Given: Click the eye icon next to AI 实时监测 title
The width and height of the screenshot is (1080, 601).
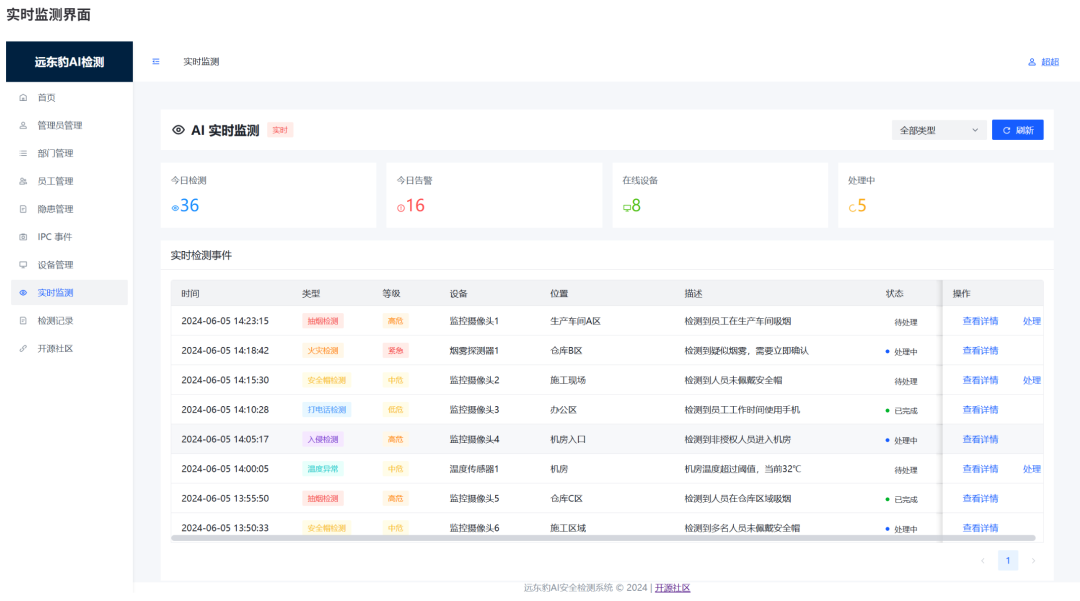Looking at the screenshot, I should click(x=178, y=130).
